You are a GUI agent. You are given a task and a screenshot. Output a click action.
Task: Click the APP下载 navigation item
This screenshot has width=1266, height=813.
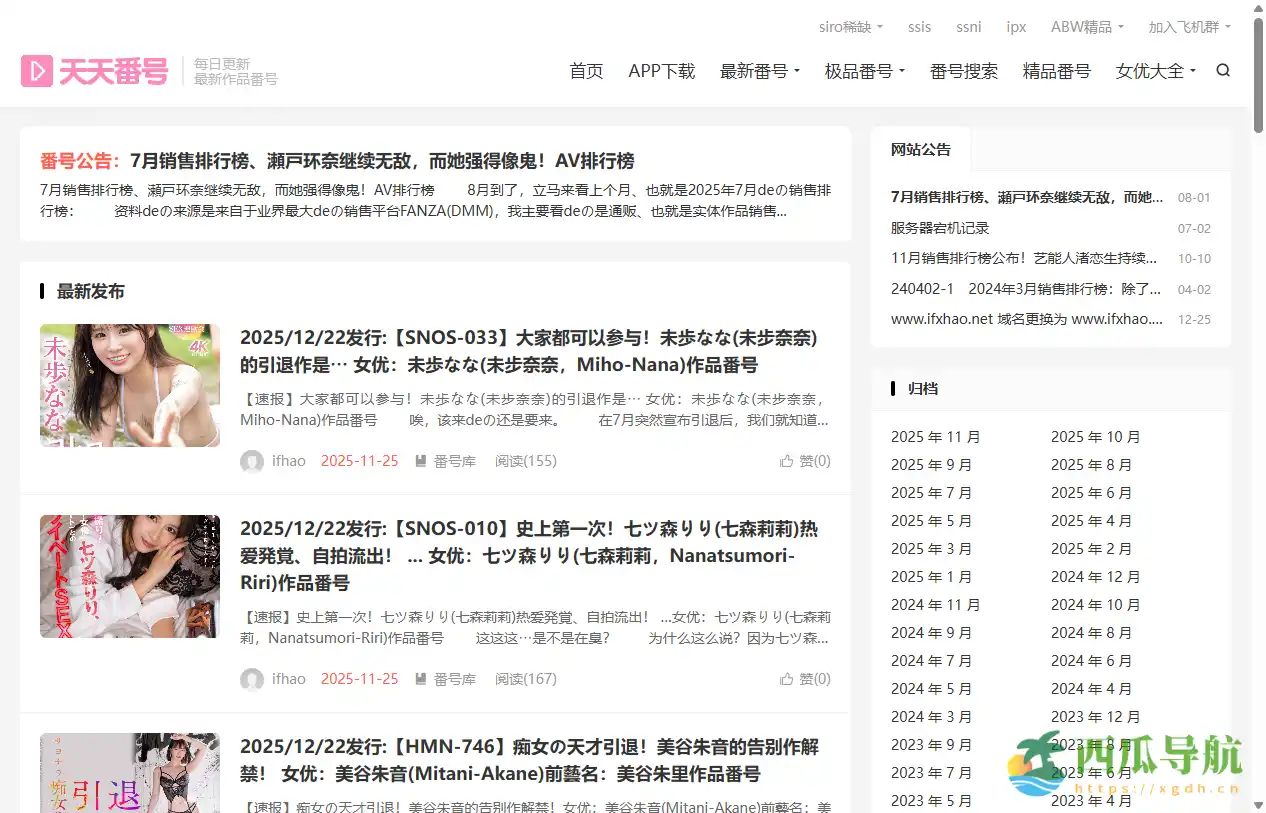661,71
